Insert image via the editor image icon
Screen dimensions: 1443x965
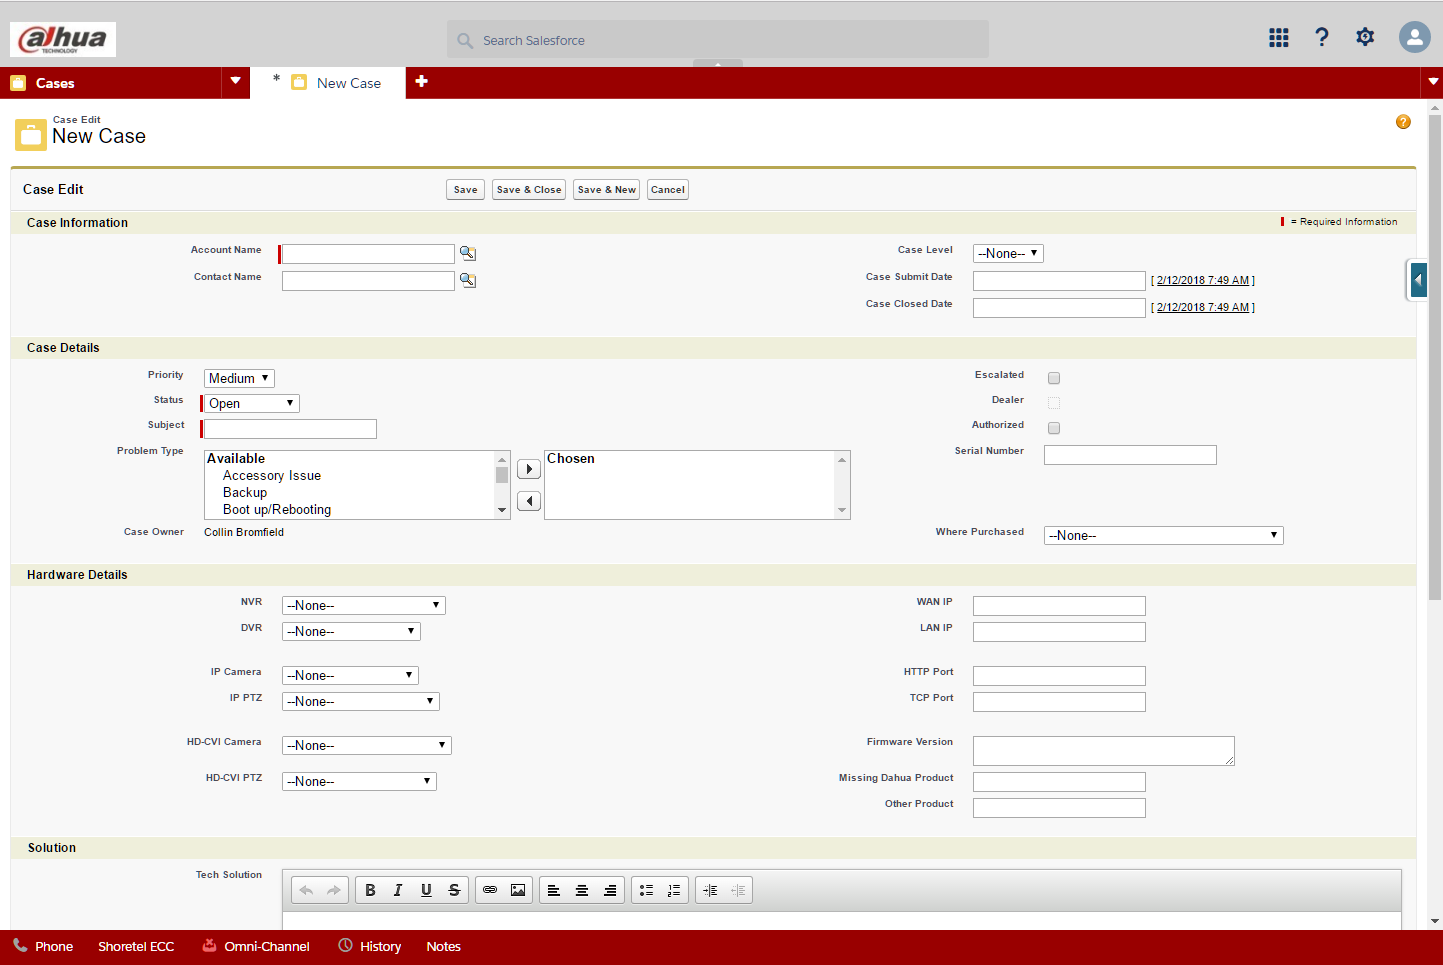(x=518, y=890)
